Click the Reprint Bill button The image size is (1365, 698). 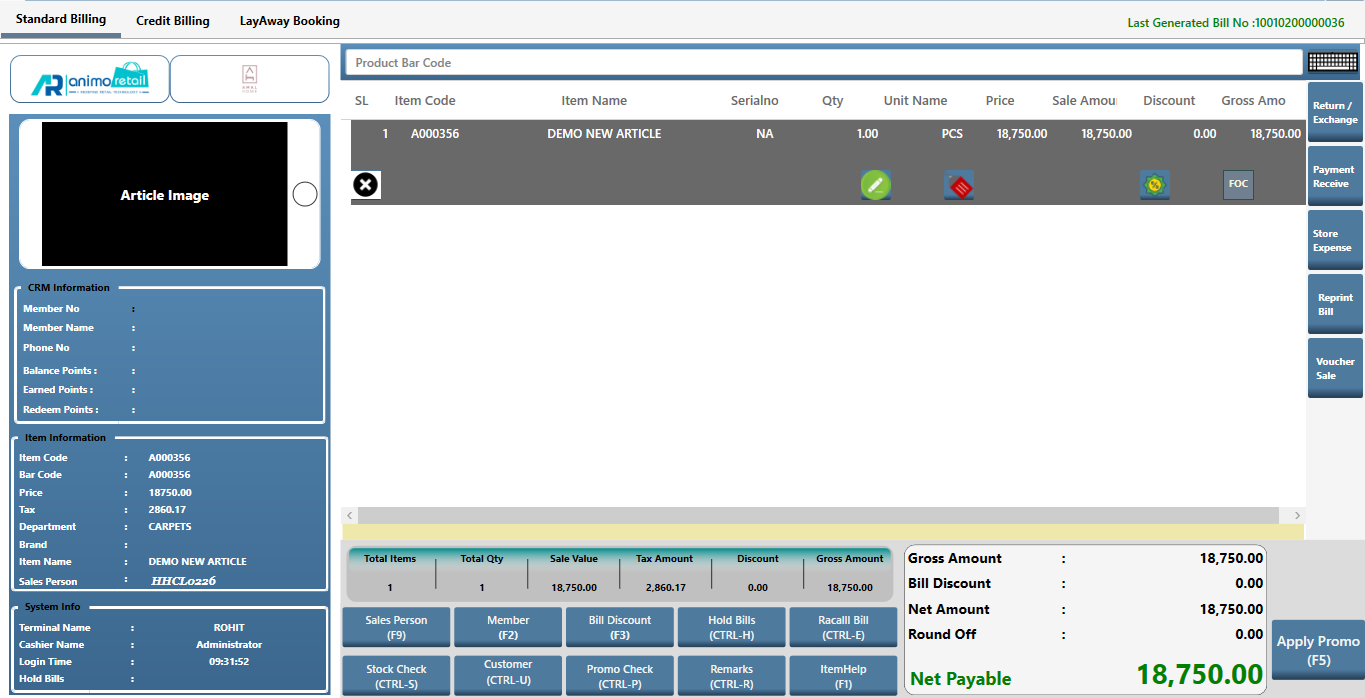tap(1335, 305)
